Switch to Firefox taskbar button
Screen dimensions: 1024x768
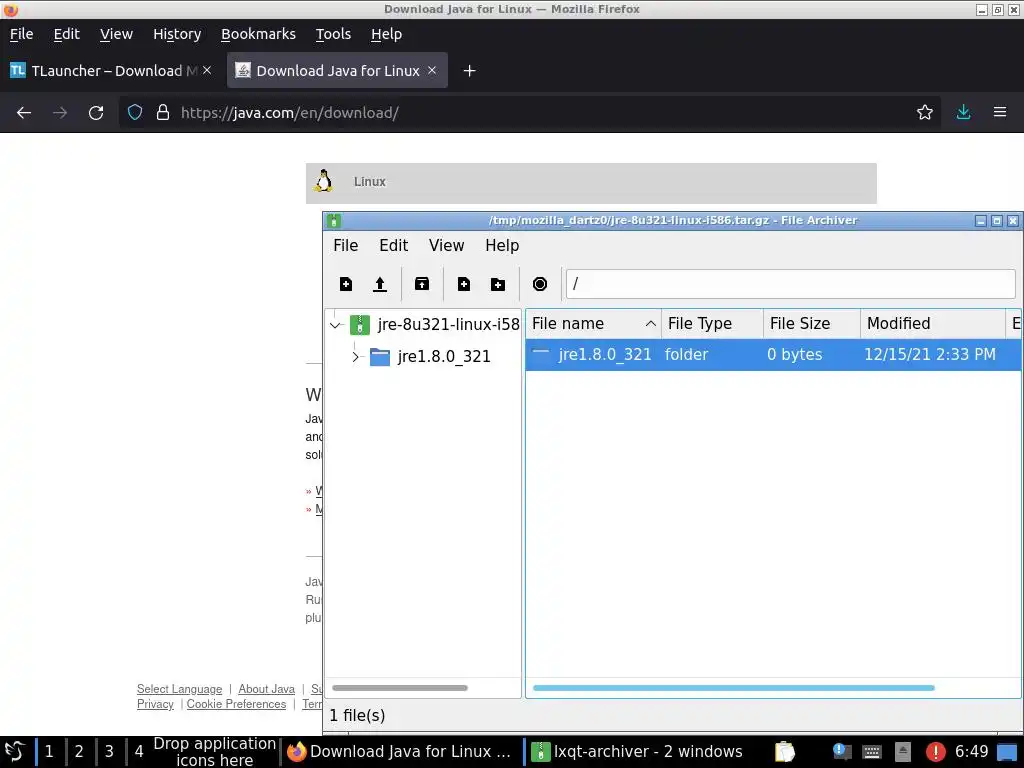(400, 752)
